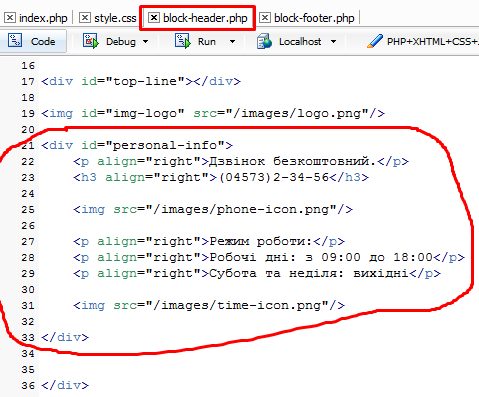This screenshot has width=479, height=397.
Task: Click the pencil syntax highlighter icon
Action: tap(375, 41)
